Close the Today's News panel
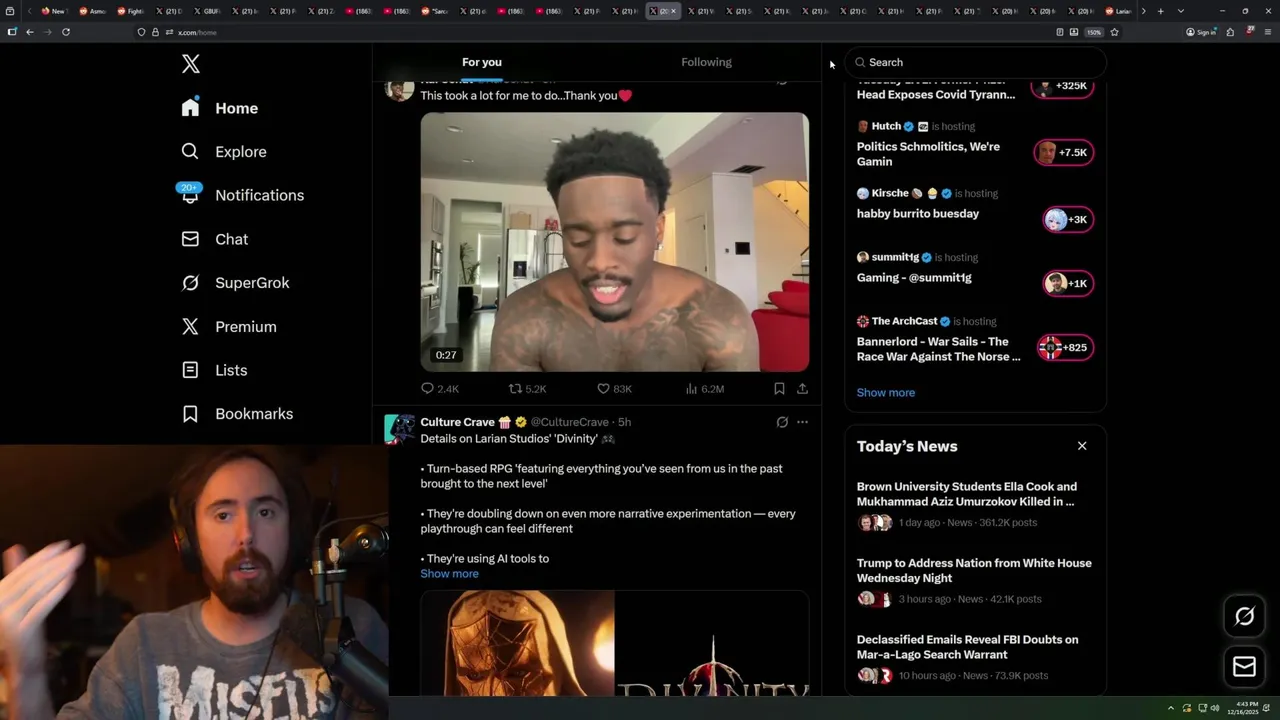 click(x=1082, y=446)
